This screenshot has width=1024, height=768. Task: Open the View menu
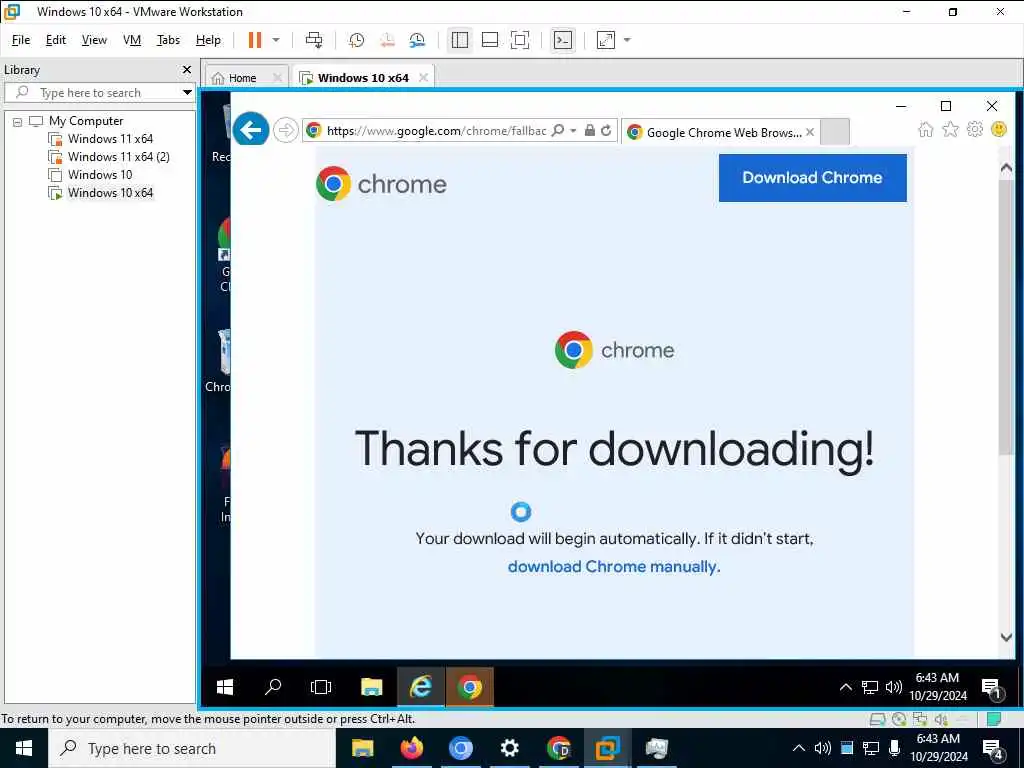pos(94,40)
